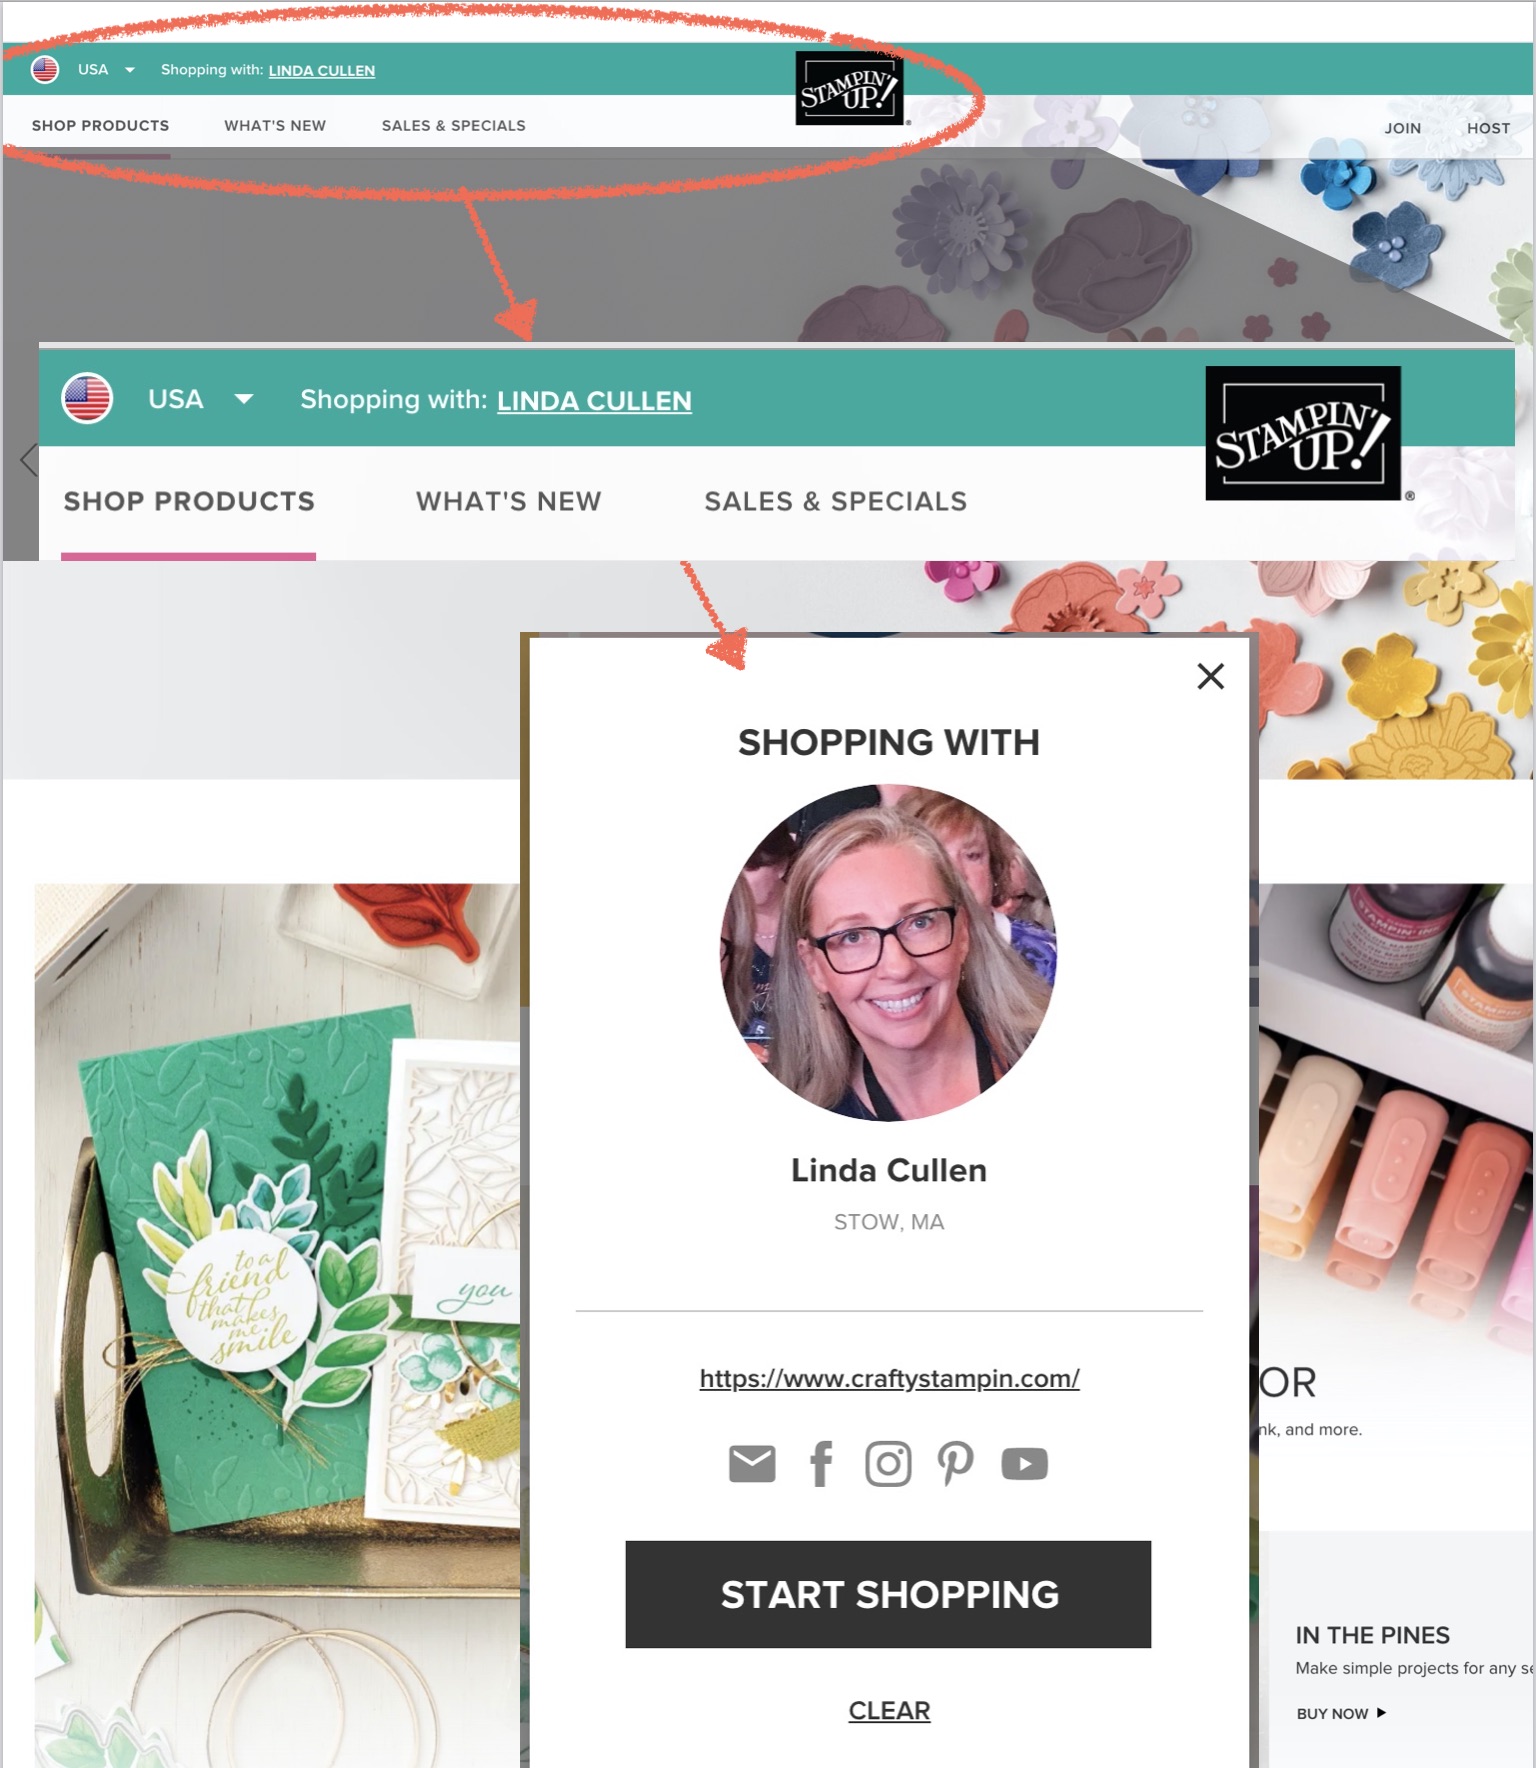
Task: Open the Facebook icon link
Action: tap(821, 1464)
